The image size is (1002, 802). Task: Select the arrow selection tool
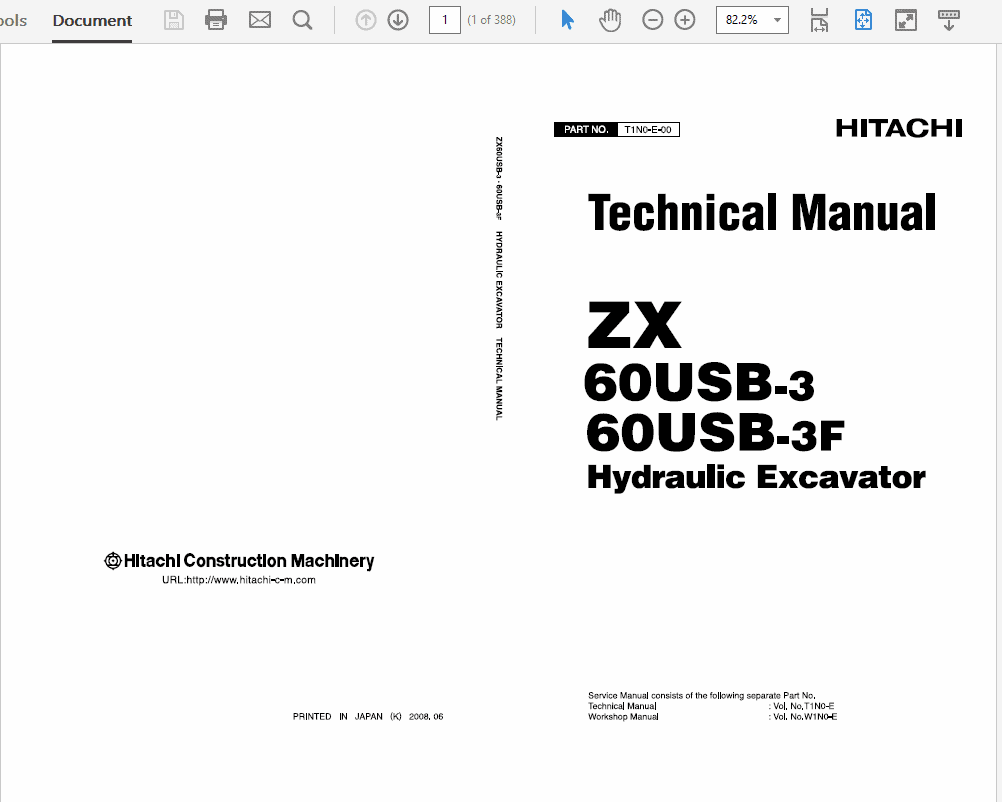pos(567,19)
